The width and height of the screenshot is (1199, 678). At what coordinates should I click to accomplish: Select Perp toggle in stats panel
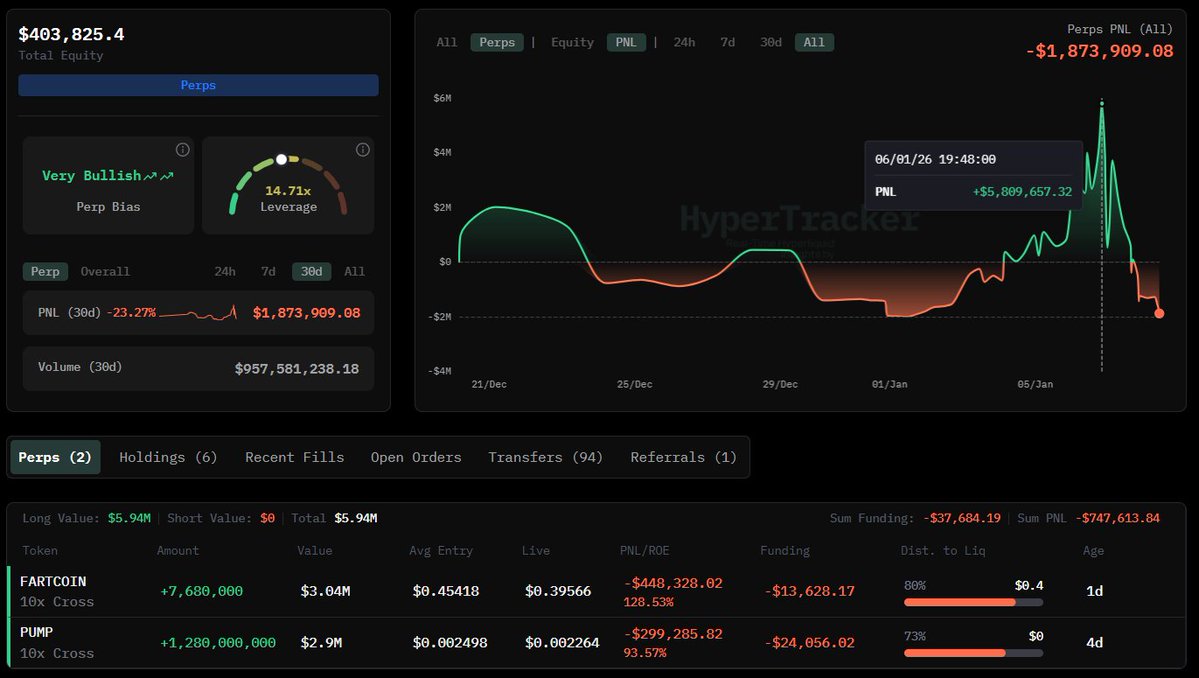[x=45, y=271]
